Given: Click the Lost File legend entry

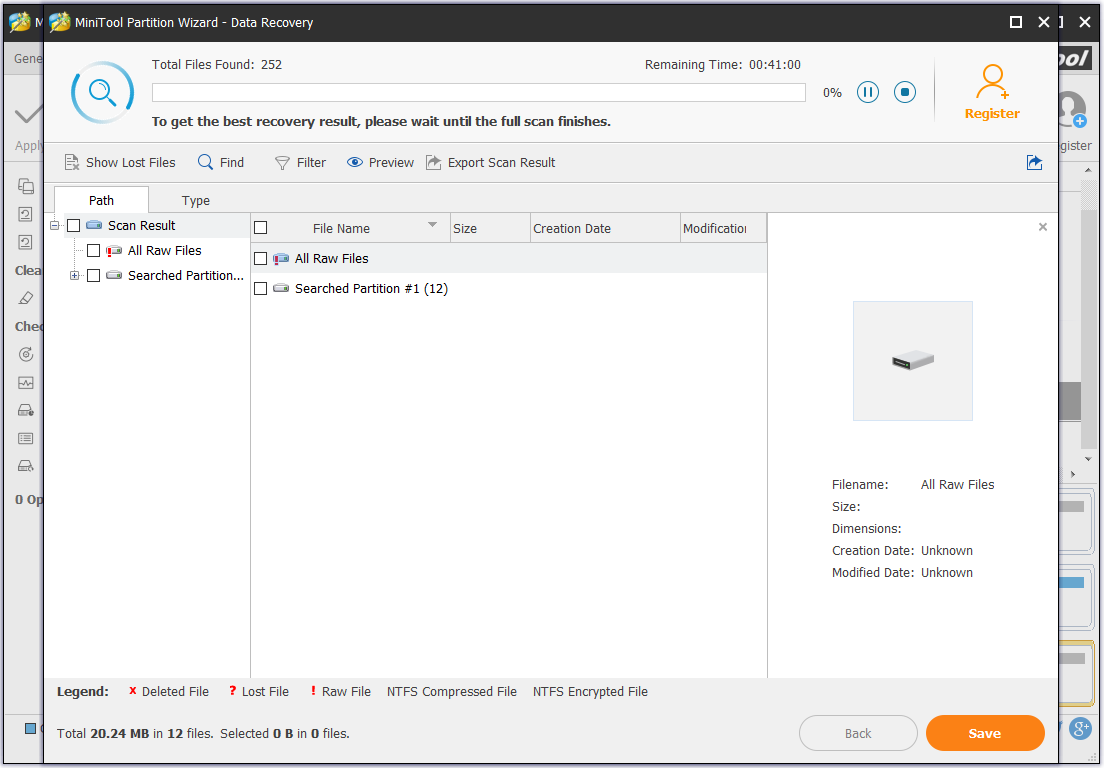Looking at the screenshot, I should coord(258,691).
